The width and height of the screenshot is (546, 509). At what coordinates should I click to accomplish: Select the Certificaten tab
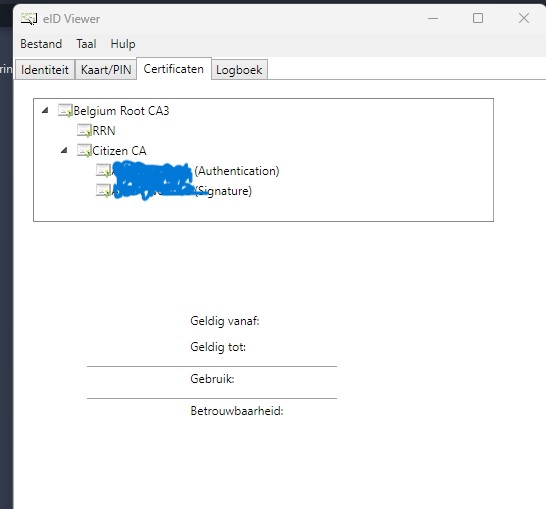pos(174,69)
